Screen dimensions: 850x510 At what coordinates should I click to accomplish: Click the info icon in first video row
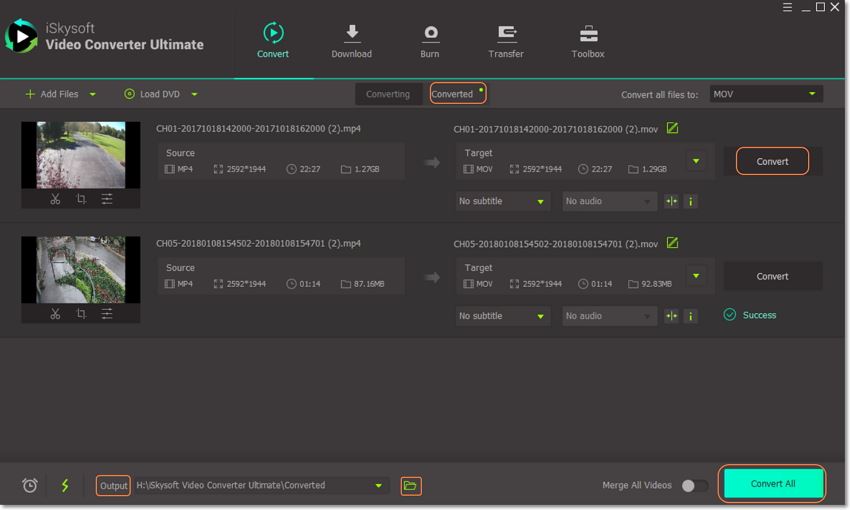[690, 201]
